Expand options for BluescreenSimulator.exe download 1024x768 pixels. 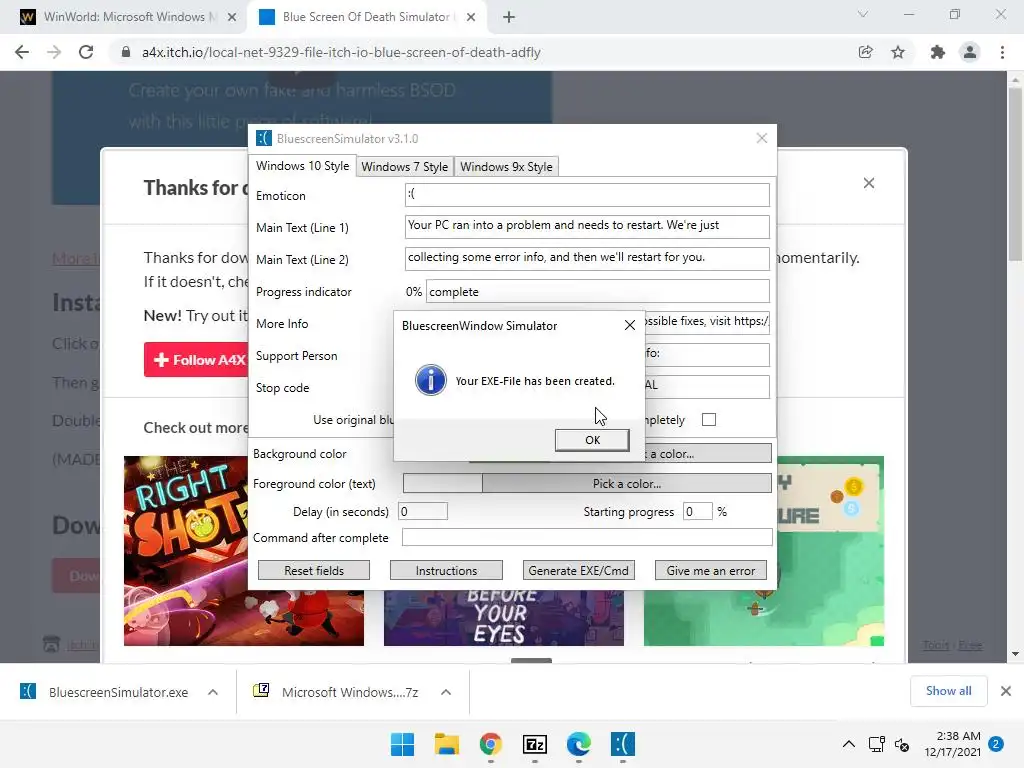tap(213, 692)
